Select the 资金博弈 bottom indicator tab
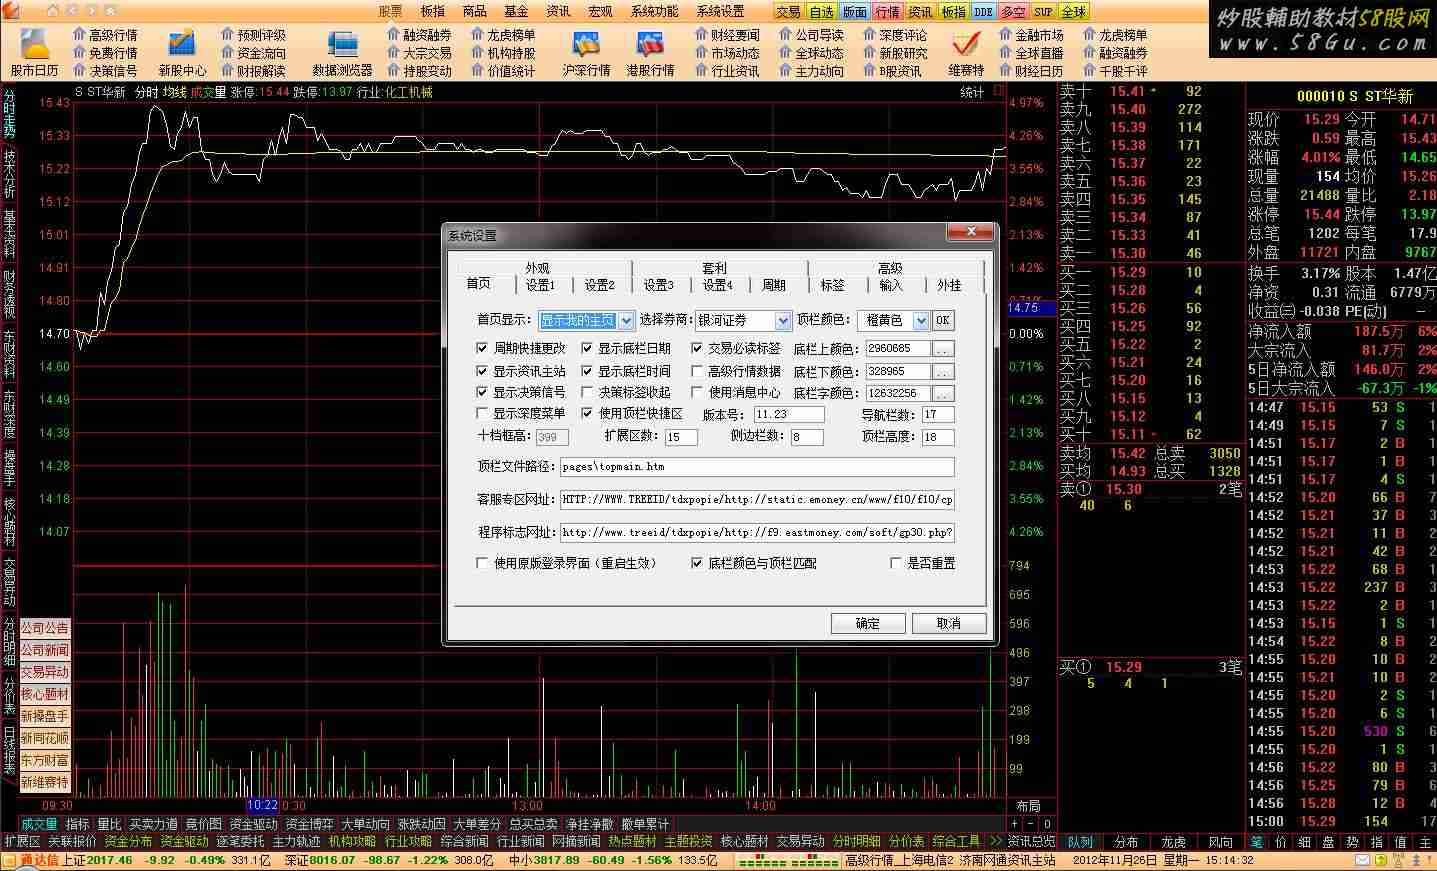 pyautogui.click(x=310, y=824)
